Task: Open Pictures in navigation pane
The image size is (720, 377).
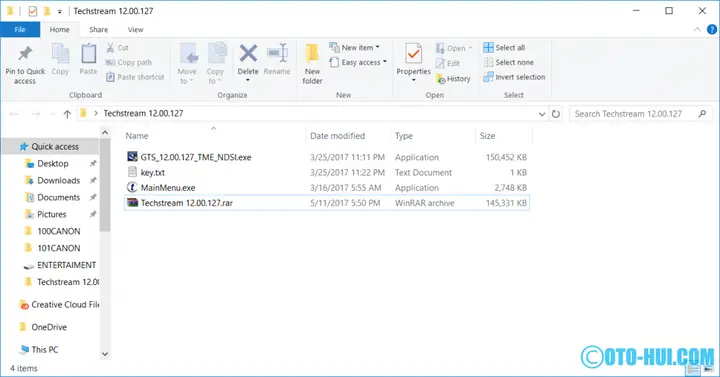Action: click(x=51, y=214)
